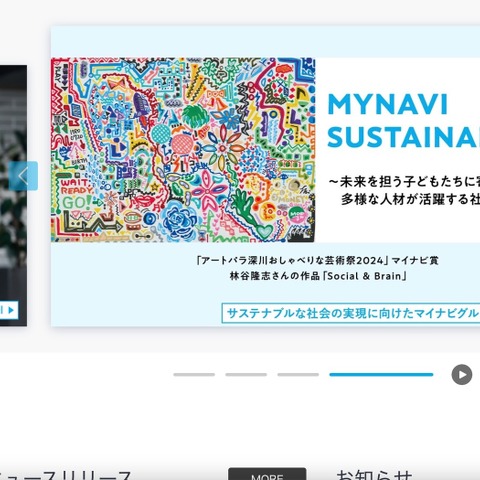Click the 林谷隆志さんの作品 caption line
This screenshot has height=480, width=480.
click(318, 276)
